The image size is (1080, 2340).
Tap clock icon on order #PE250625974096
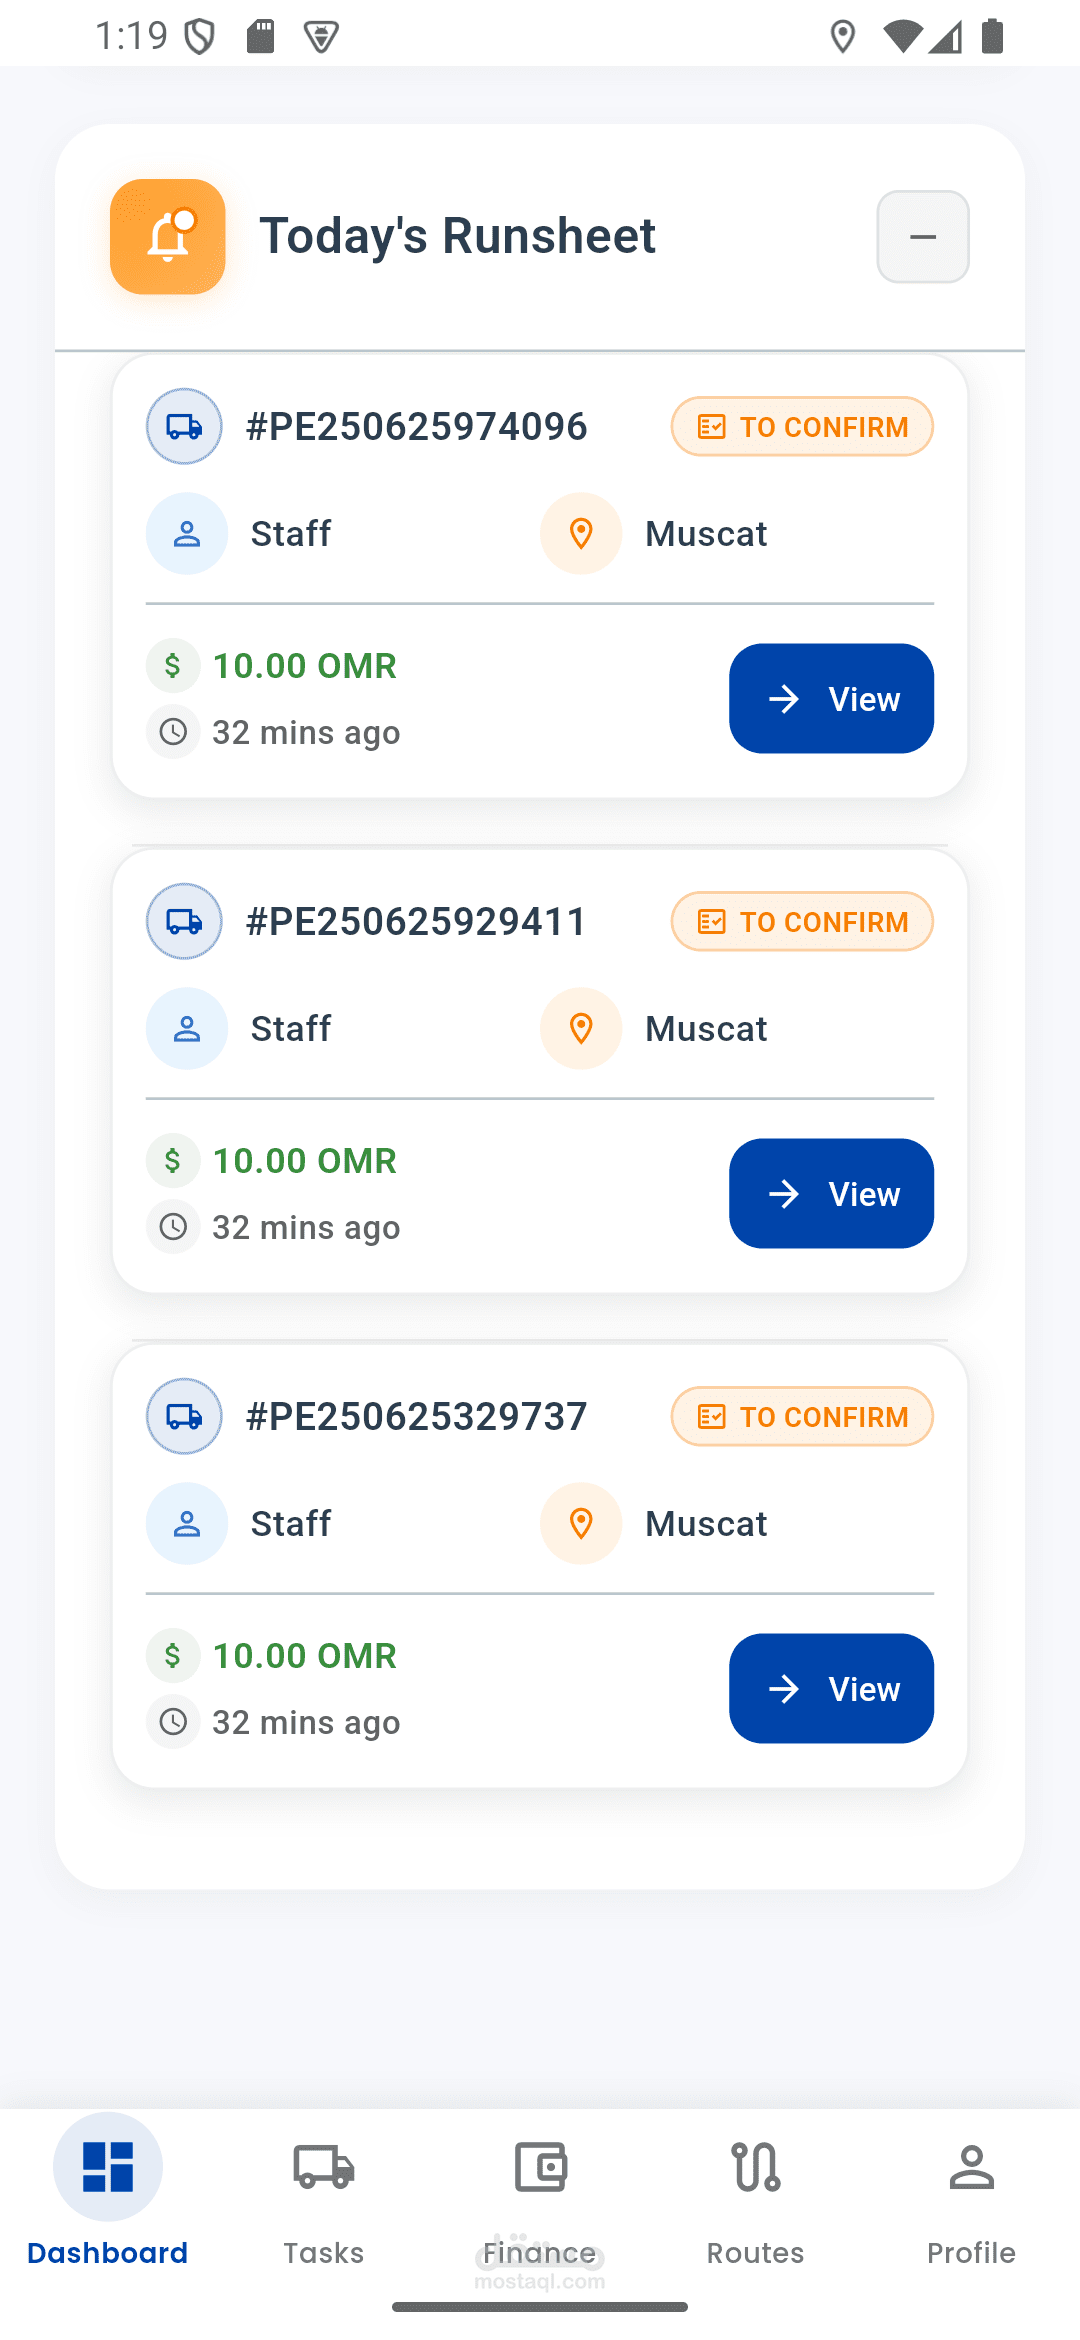tap(173, 732)
